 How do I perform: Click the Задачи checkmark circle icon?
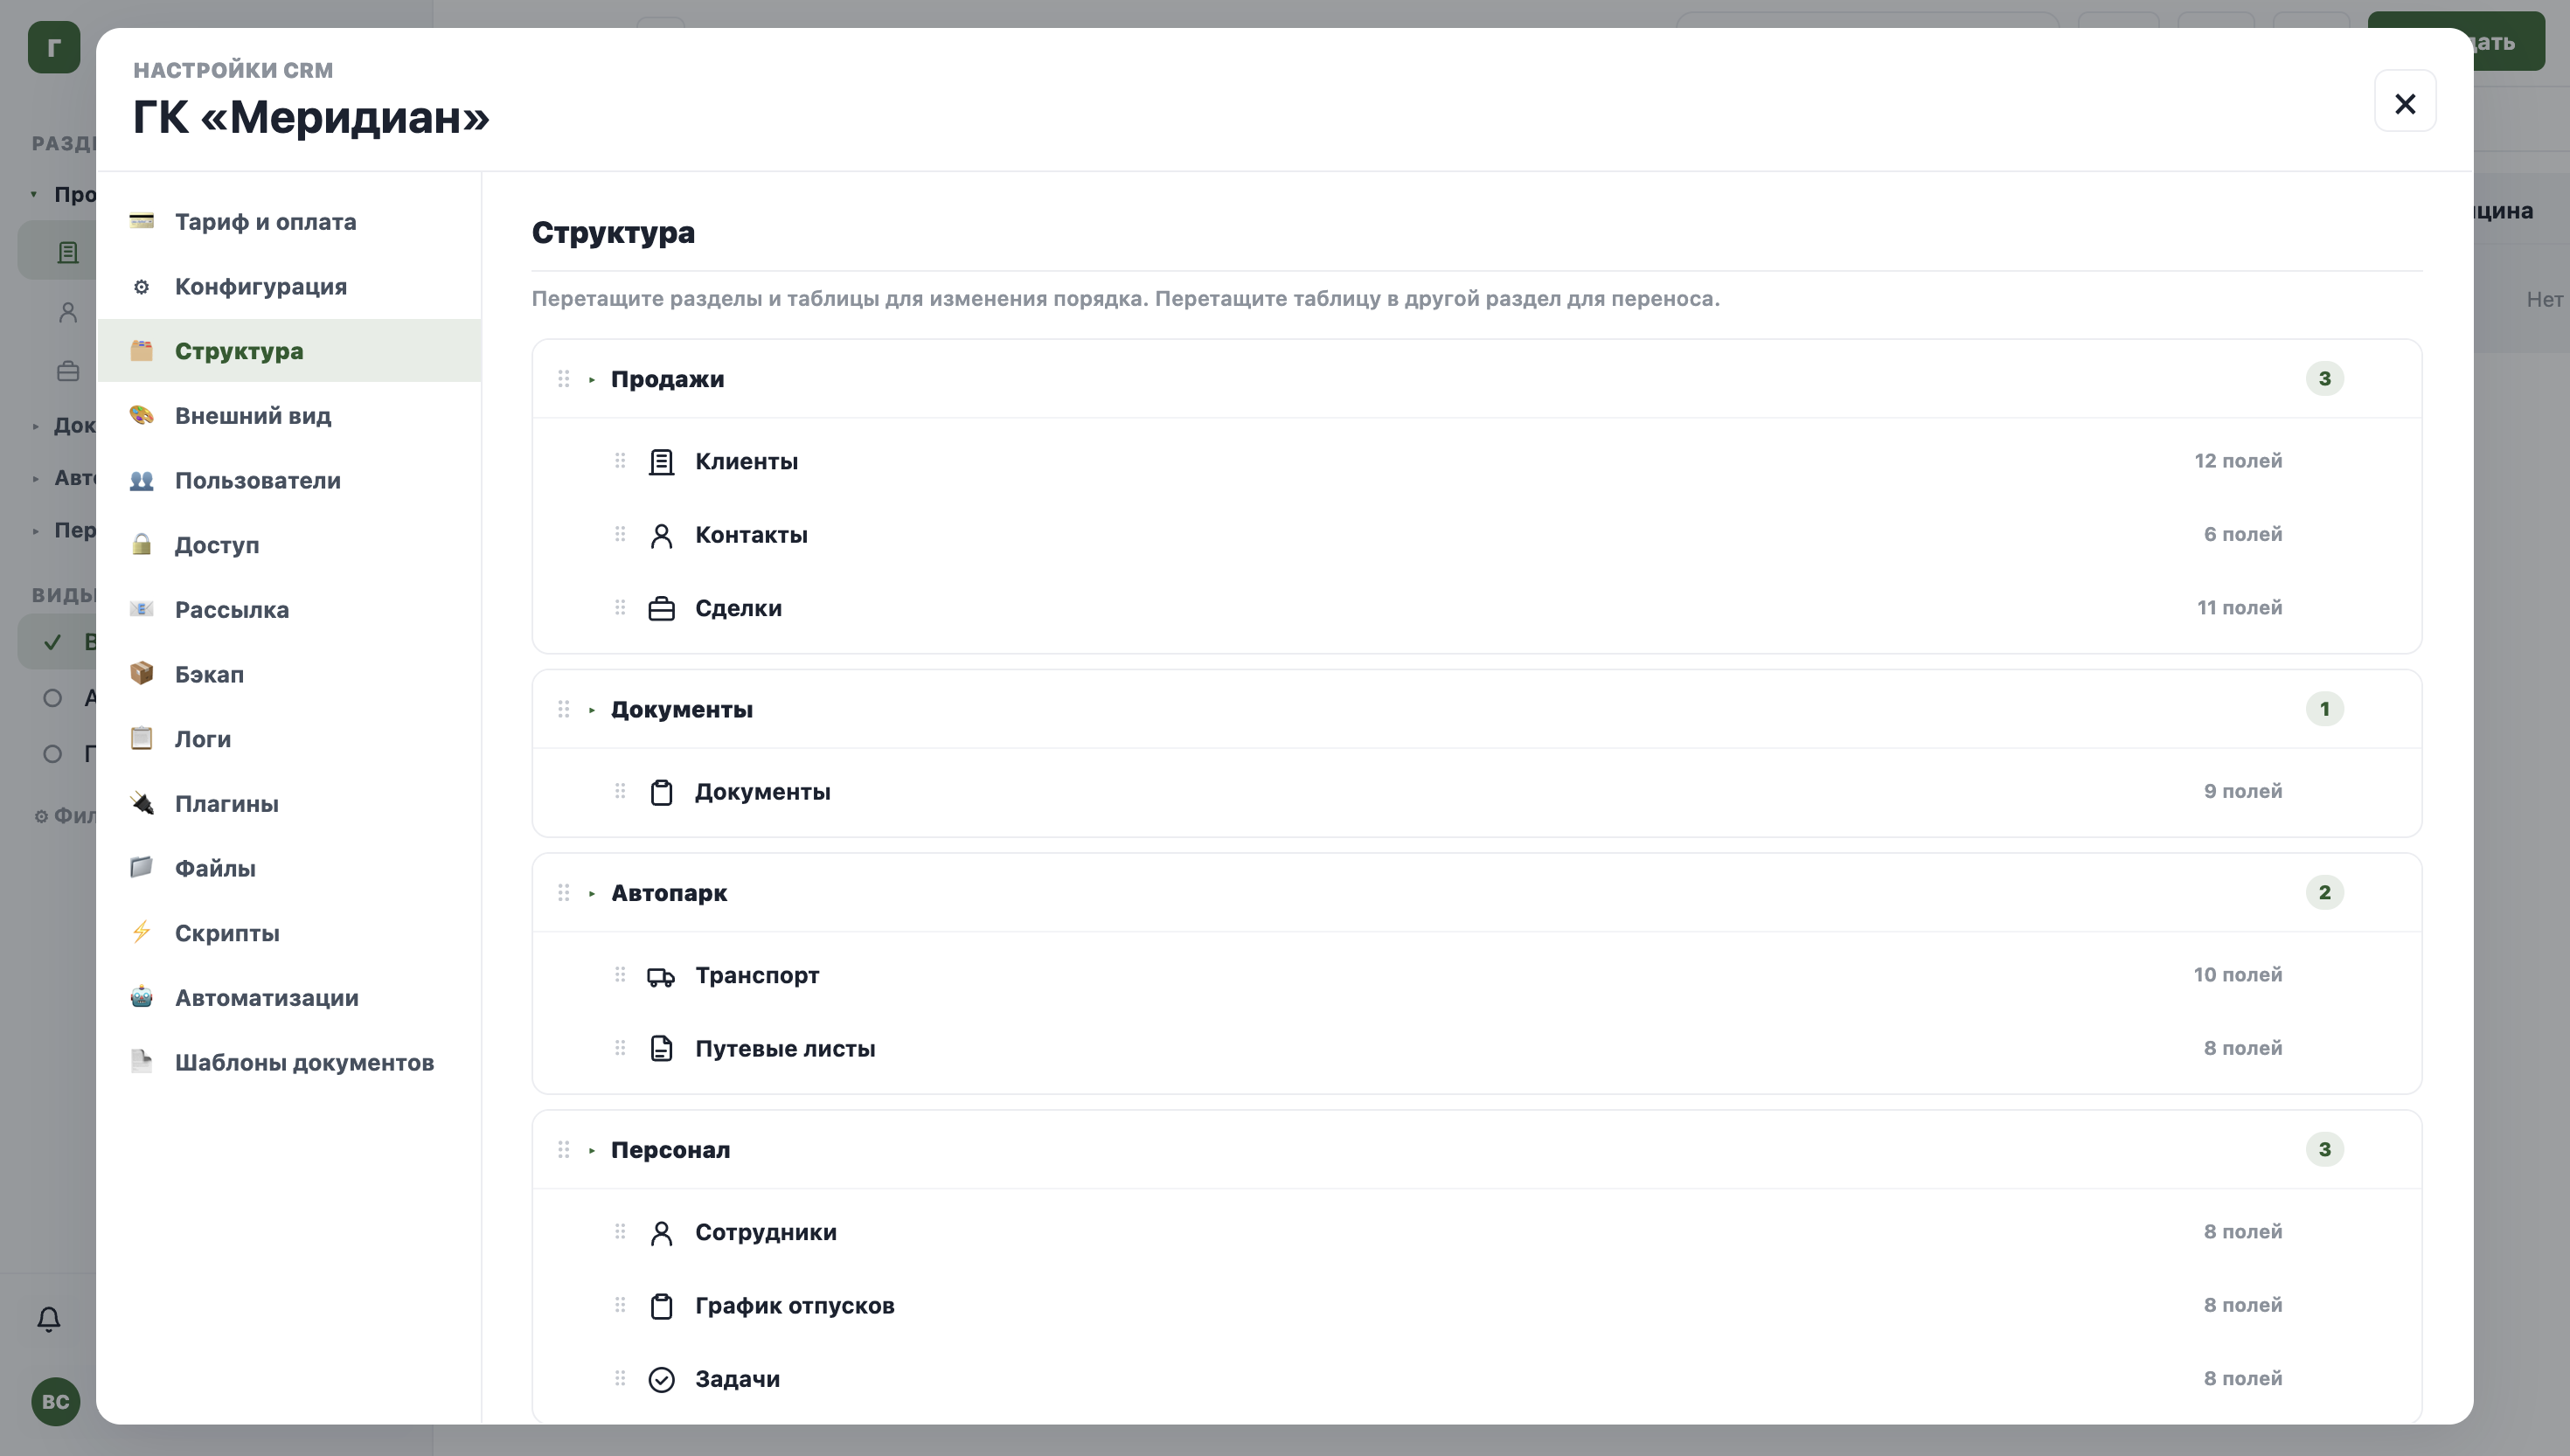[x=661, y=1380]
